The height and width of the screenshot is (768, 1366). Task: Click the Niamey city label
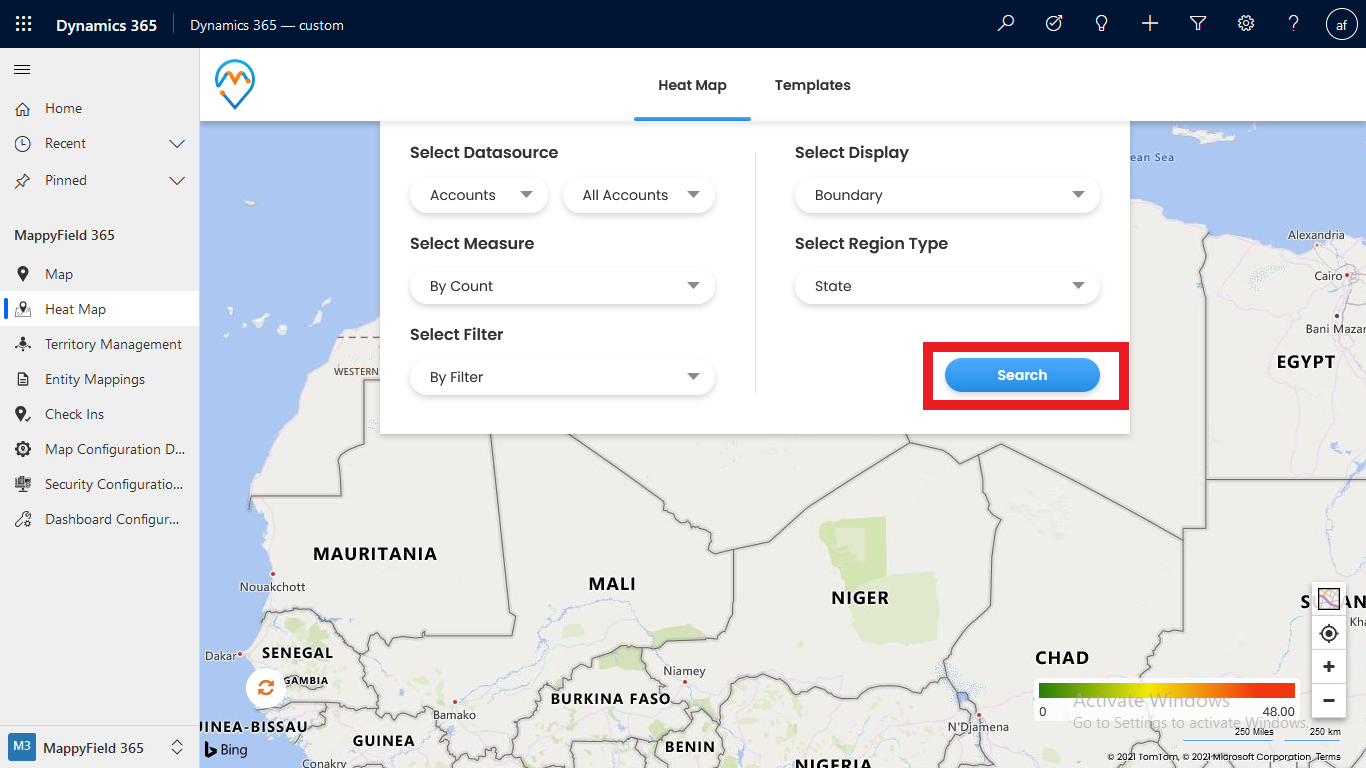[x=685, y=671]
